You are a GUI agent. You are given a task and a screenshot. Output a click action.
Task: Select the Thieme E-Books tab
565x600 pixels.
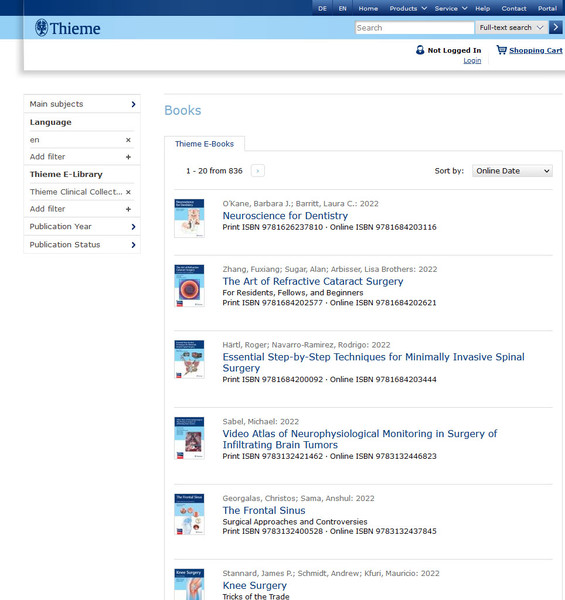point(204,144)
